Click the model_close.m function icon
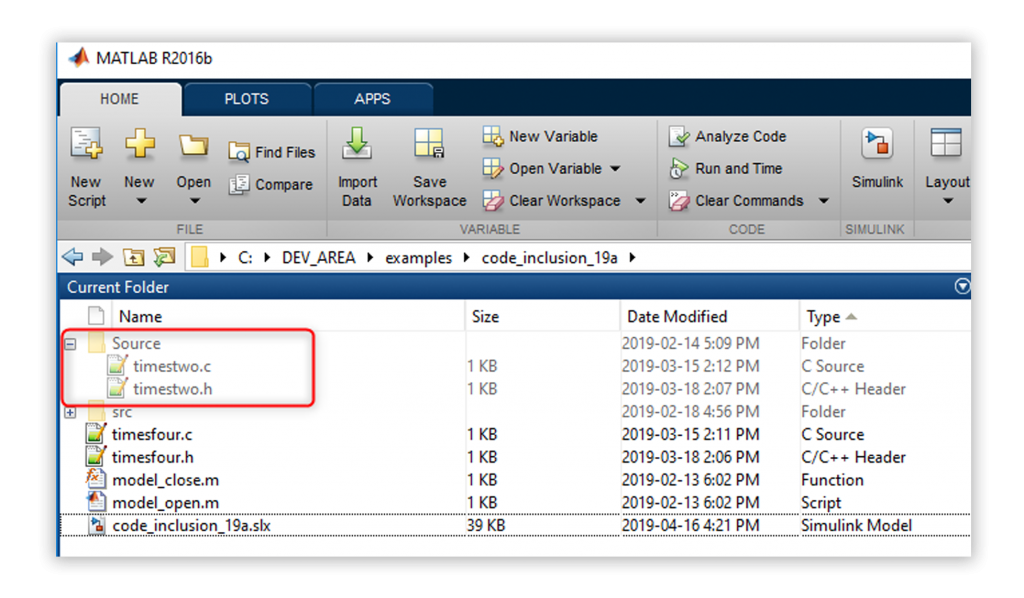The height and width of the screenshot is (598, 1024). pos(95,479)
